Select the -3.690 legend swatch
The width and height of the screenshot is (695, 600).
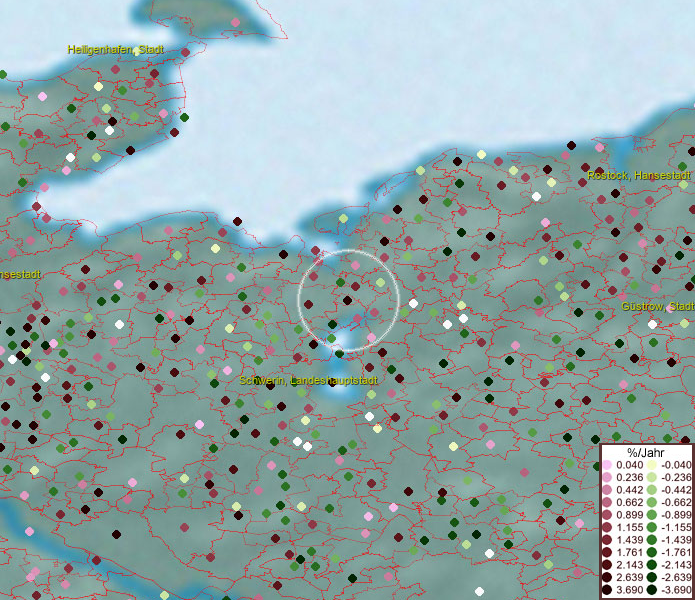tap(651, 590)
